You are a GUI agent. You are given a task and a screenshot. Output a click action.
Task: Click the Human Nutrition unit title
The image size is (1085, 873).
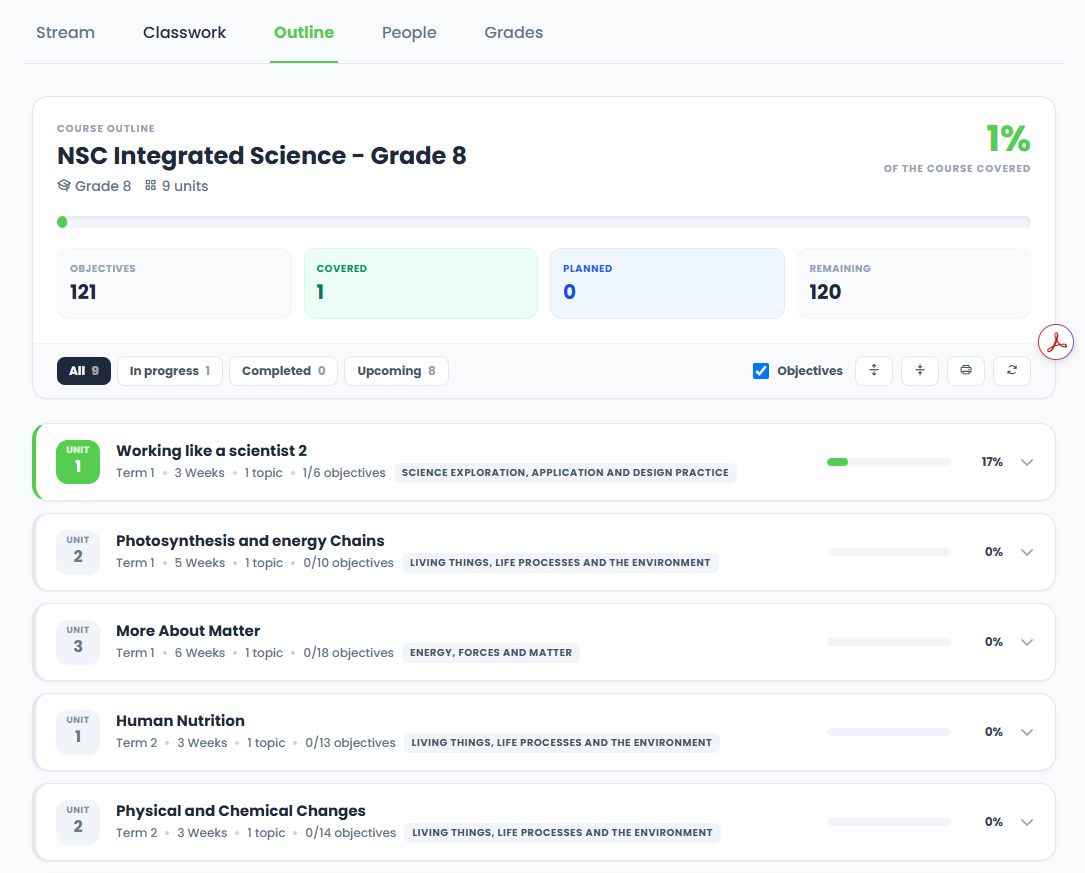[180, 720]
